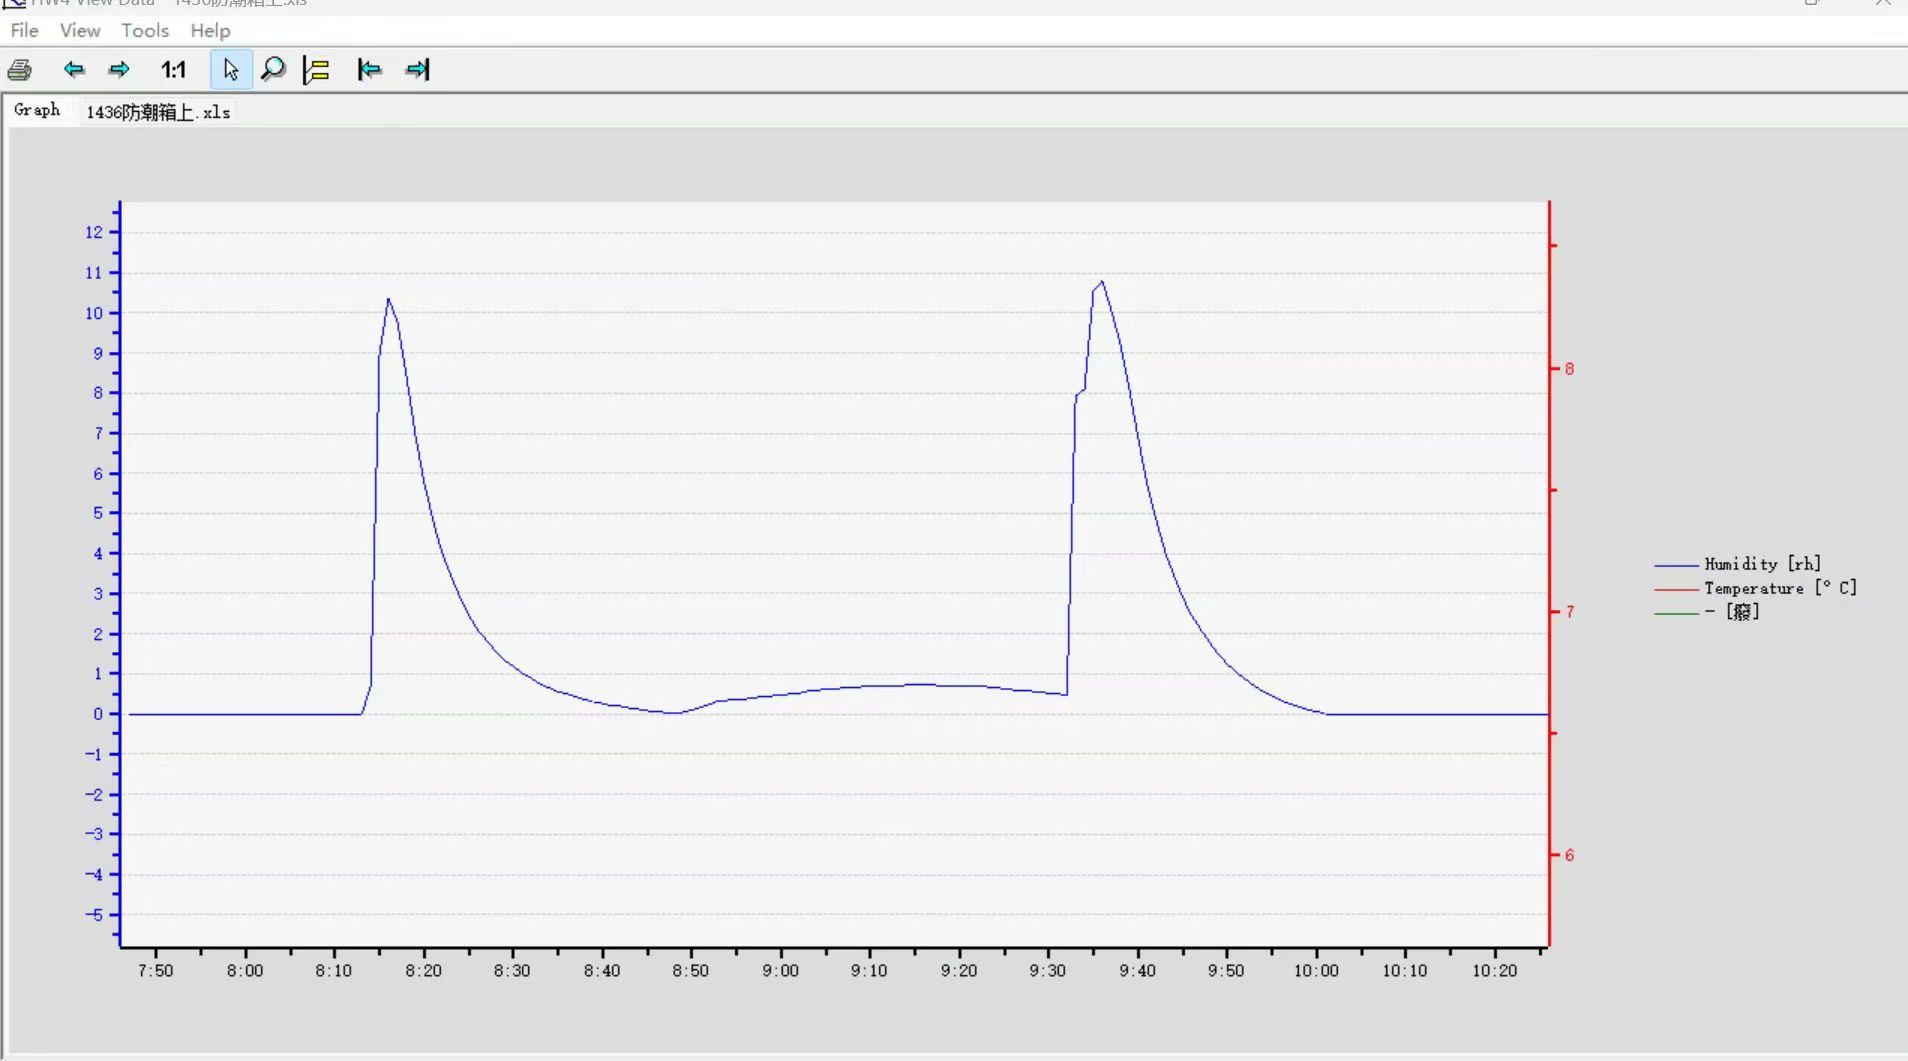Activate the magnifier zoom tool
1908x1061 pixels.
click(x=273, y=69)
